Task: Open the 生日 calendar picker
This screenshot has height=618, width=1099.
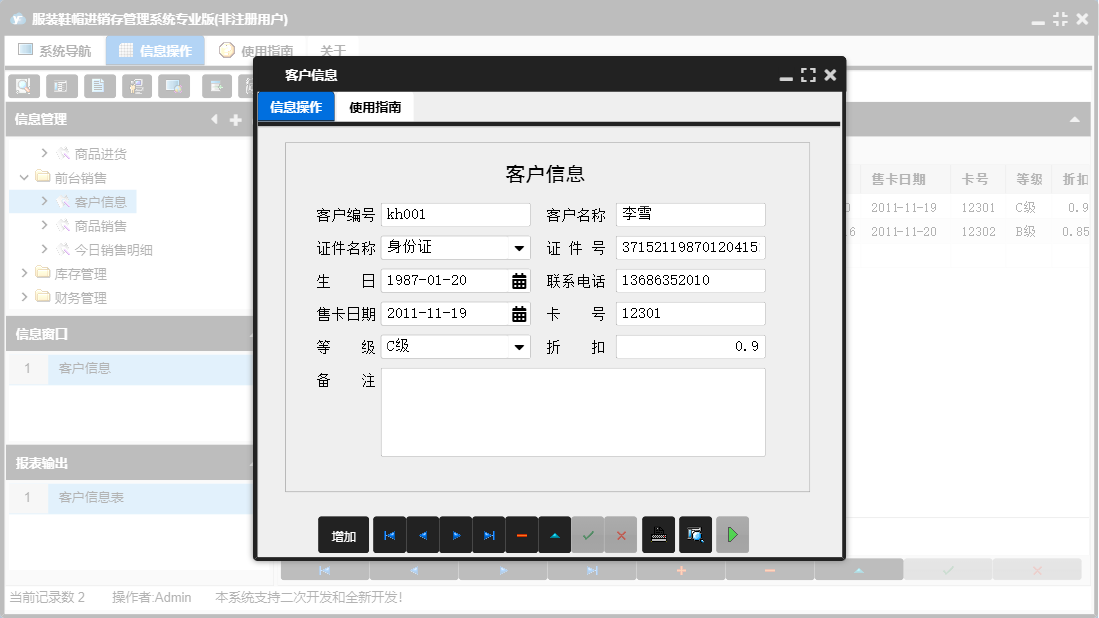Action: pos(519,281)
